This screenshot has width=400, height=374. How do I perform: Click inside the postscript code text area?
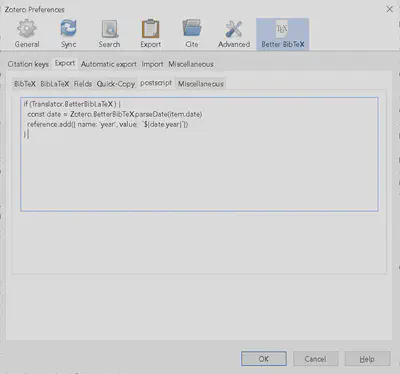click(x=199, y=154)
